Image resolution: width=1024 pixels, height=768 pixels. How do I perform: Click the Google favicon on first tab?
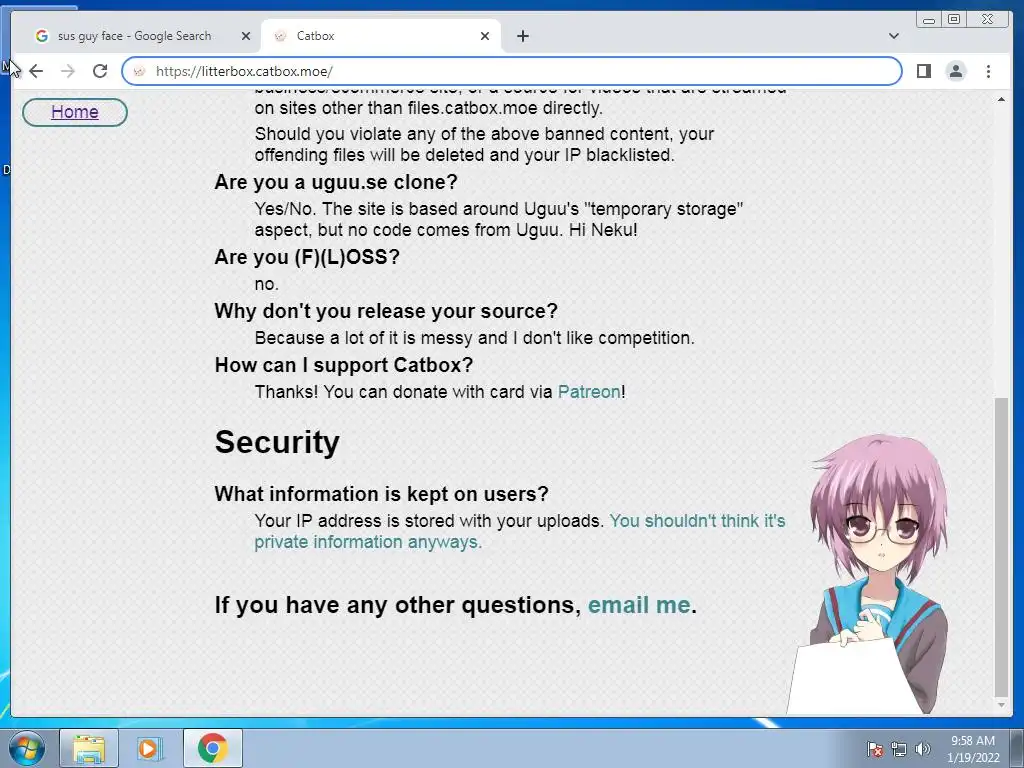(x=42, y=37)
